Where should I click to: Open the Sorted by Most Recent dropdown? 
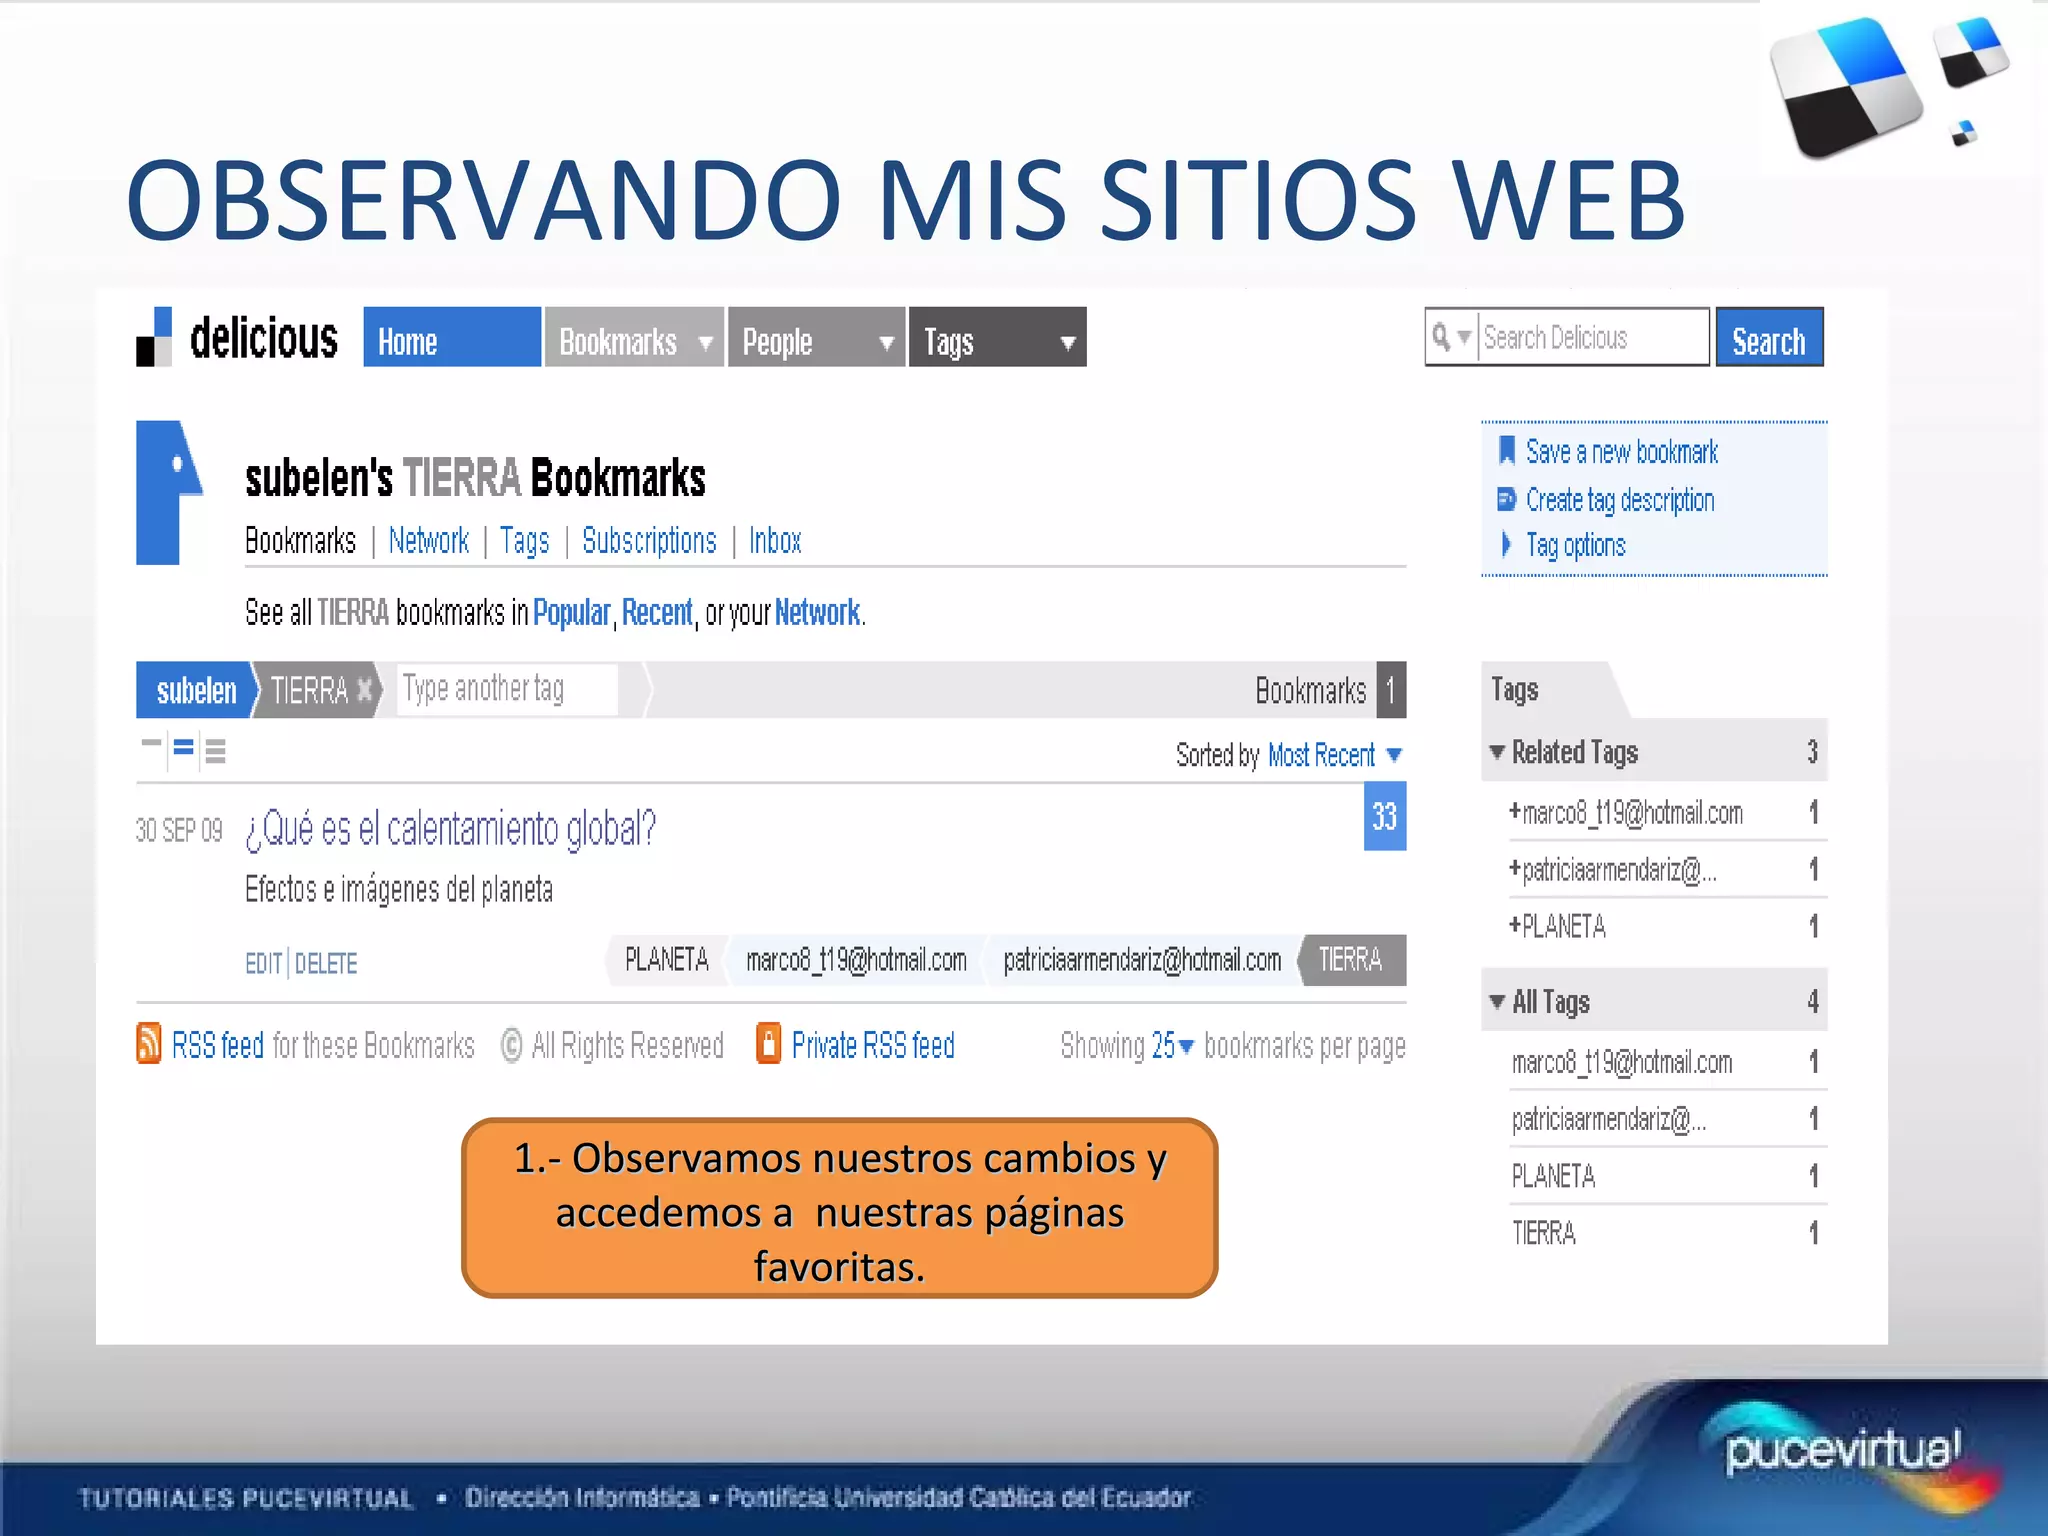[x=1335, y=755]
